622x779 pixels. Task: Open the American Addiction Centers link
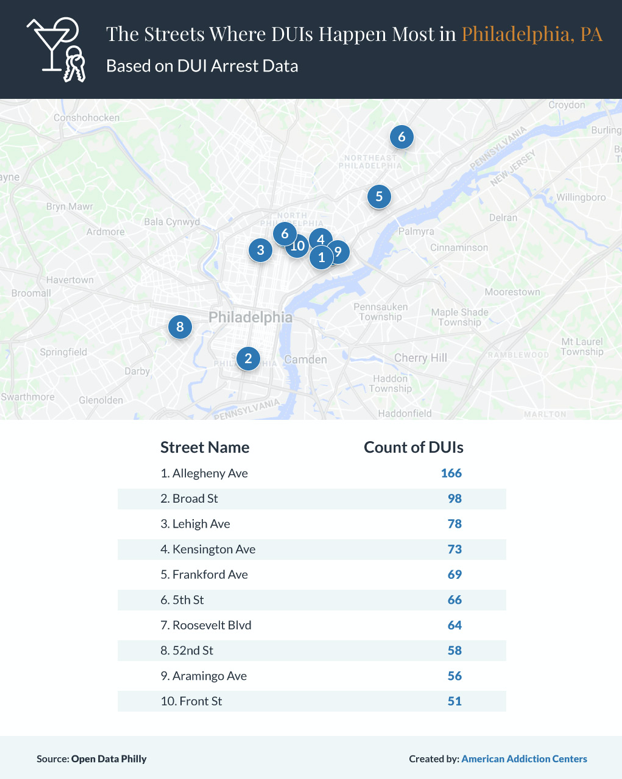[524, 759]
